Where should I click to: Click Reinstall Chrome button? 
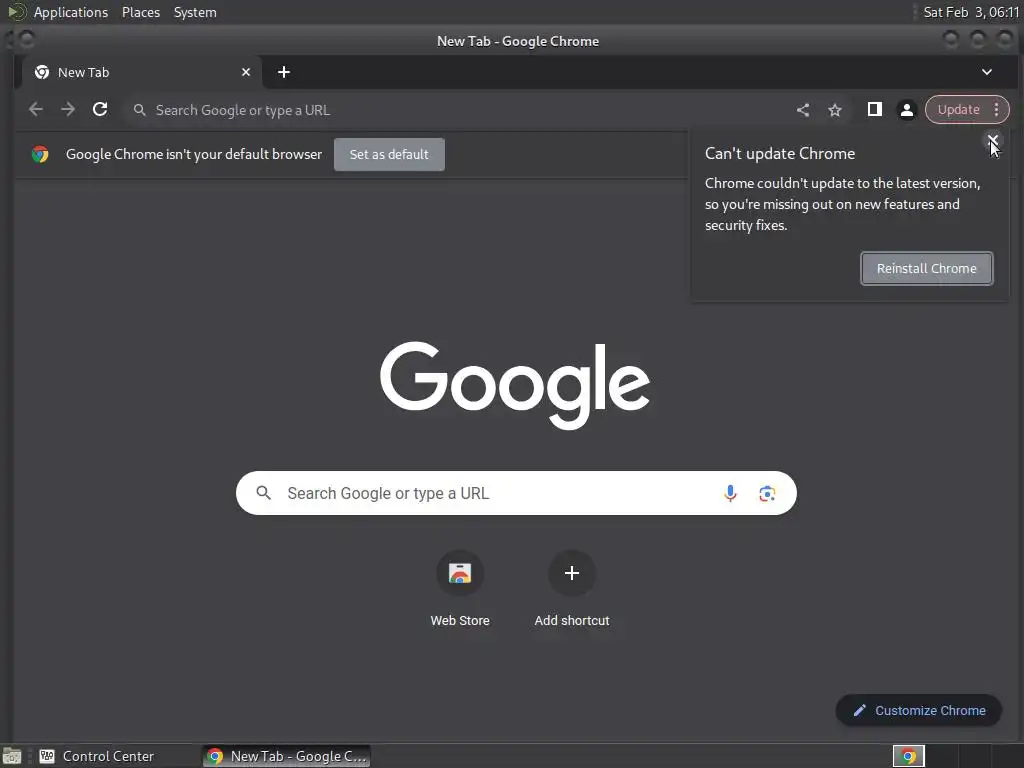pyautogui.click(x=927, y=268)
